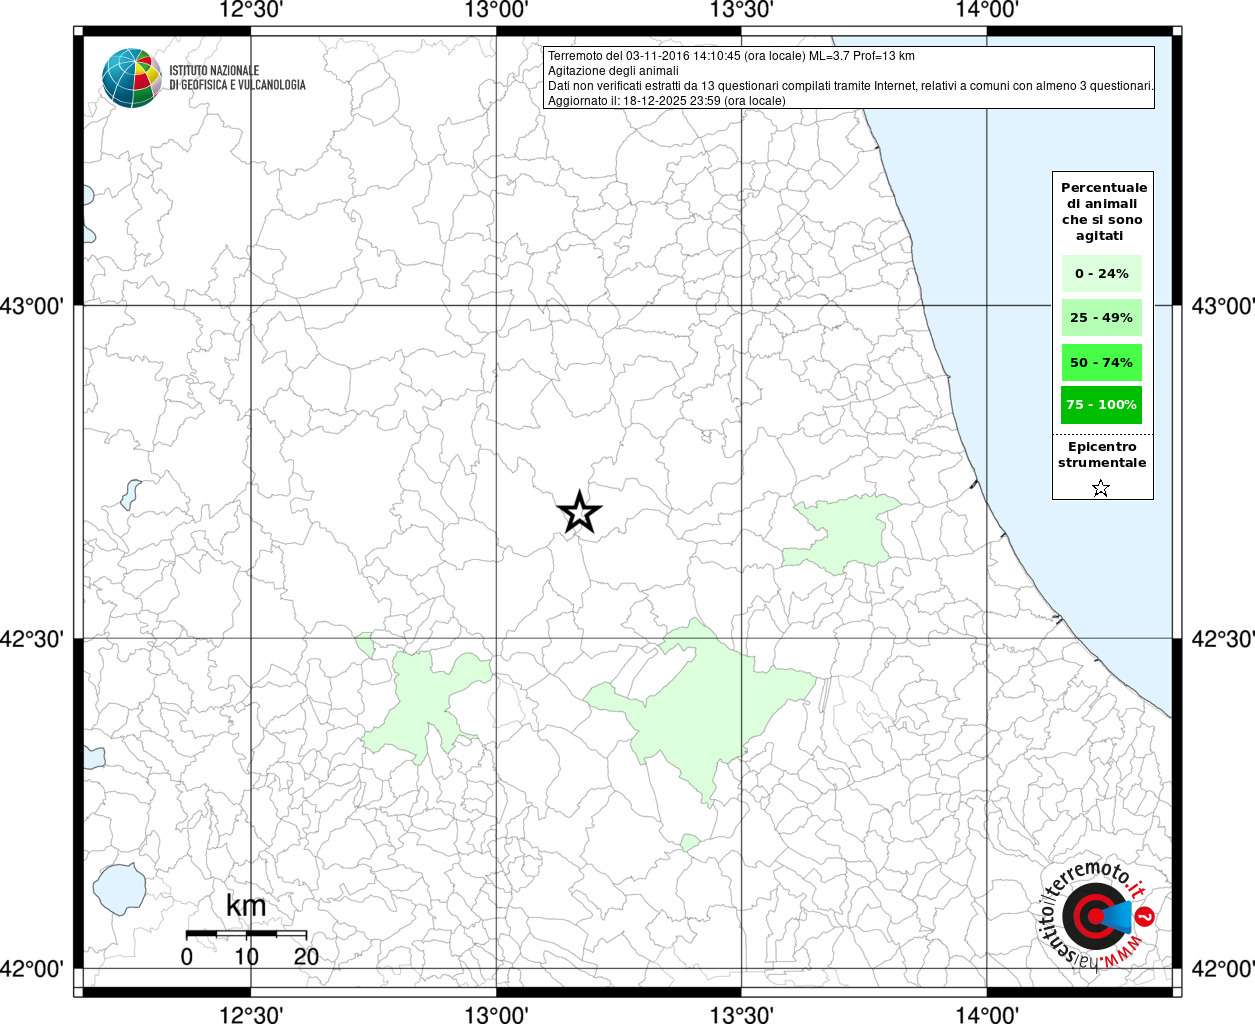Click the bottom axis label 14°00'

coord(987,1014)
